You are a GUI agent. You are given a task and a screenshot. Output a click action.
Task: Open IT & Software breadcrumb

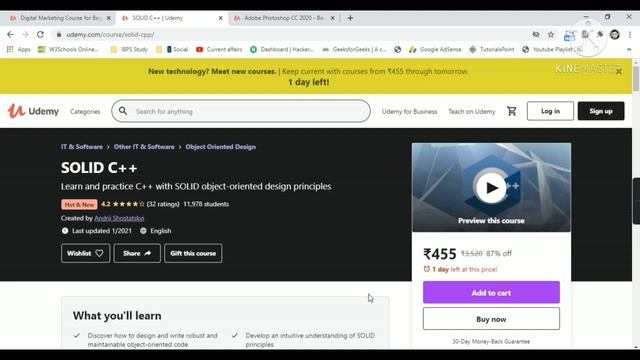coord(82,147)
